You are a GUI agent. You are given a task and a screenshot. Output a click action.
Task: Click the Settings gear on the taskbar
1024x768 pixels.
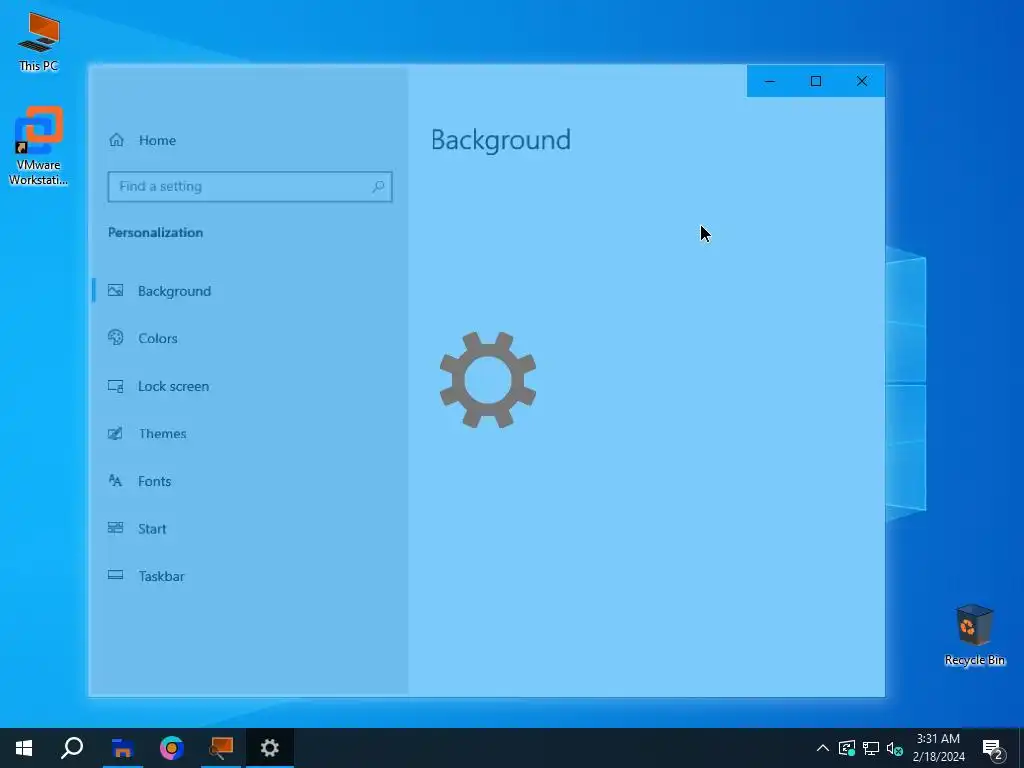click(x=270, y=748)
